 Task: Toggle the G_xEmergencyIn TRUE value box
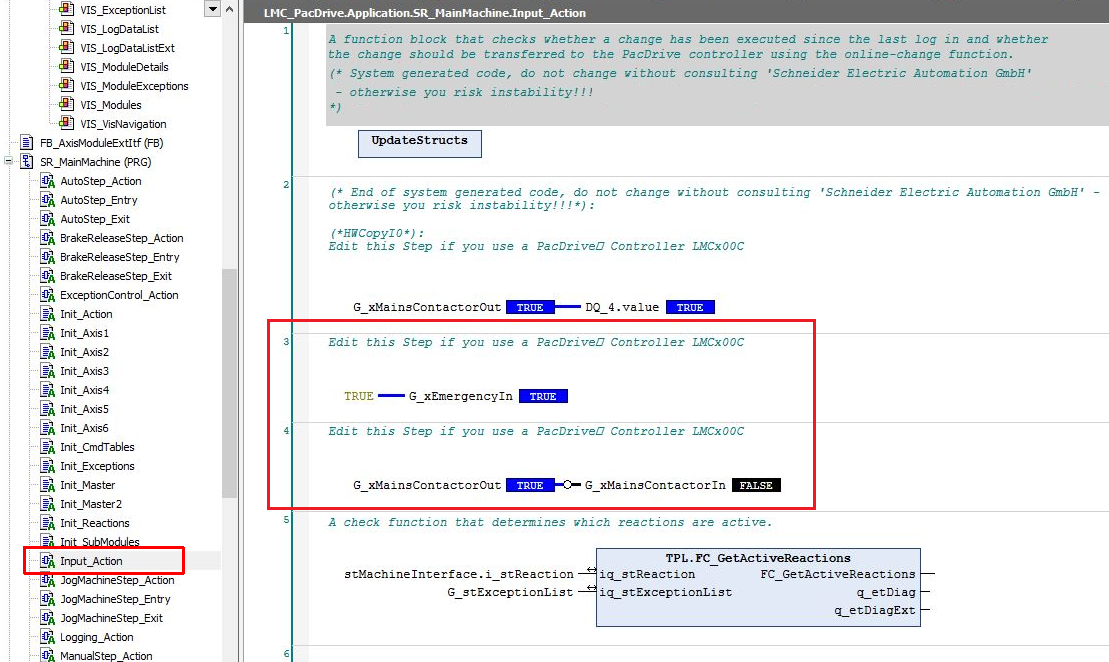click(542, 397)
